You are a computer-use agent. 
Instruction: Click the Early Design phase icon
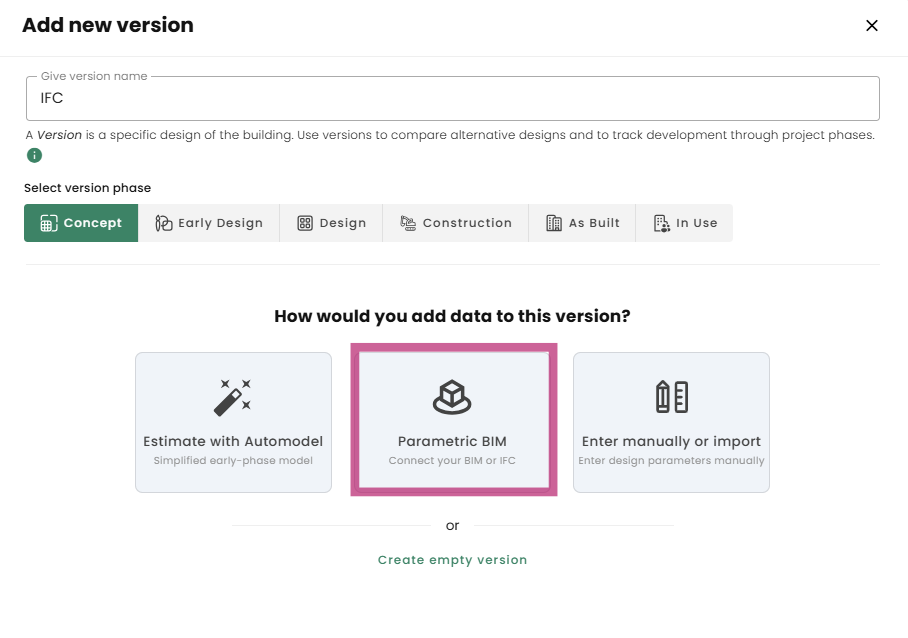(164, 223)
